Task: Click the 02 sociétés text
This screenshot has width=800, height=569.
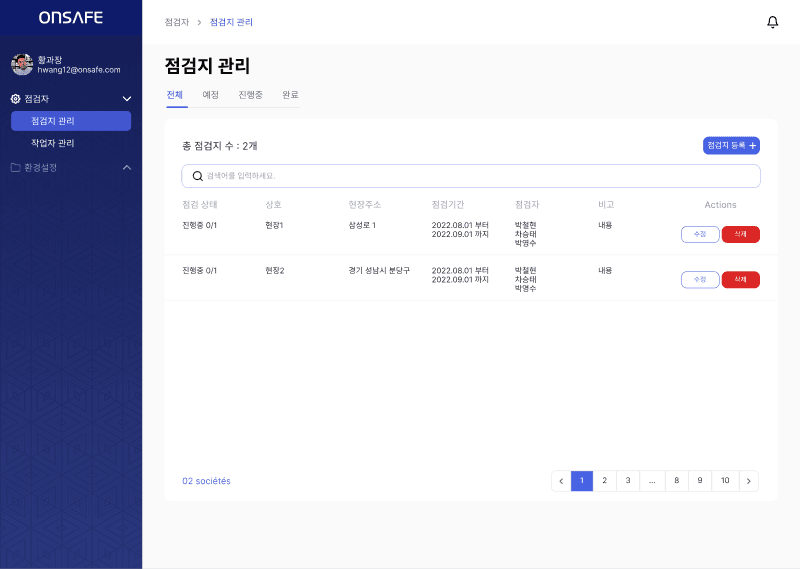Action: click(x=206, y=481)
